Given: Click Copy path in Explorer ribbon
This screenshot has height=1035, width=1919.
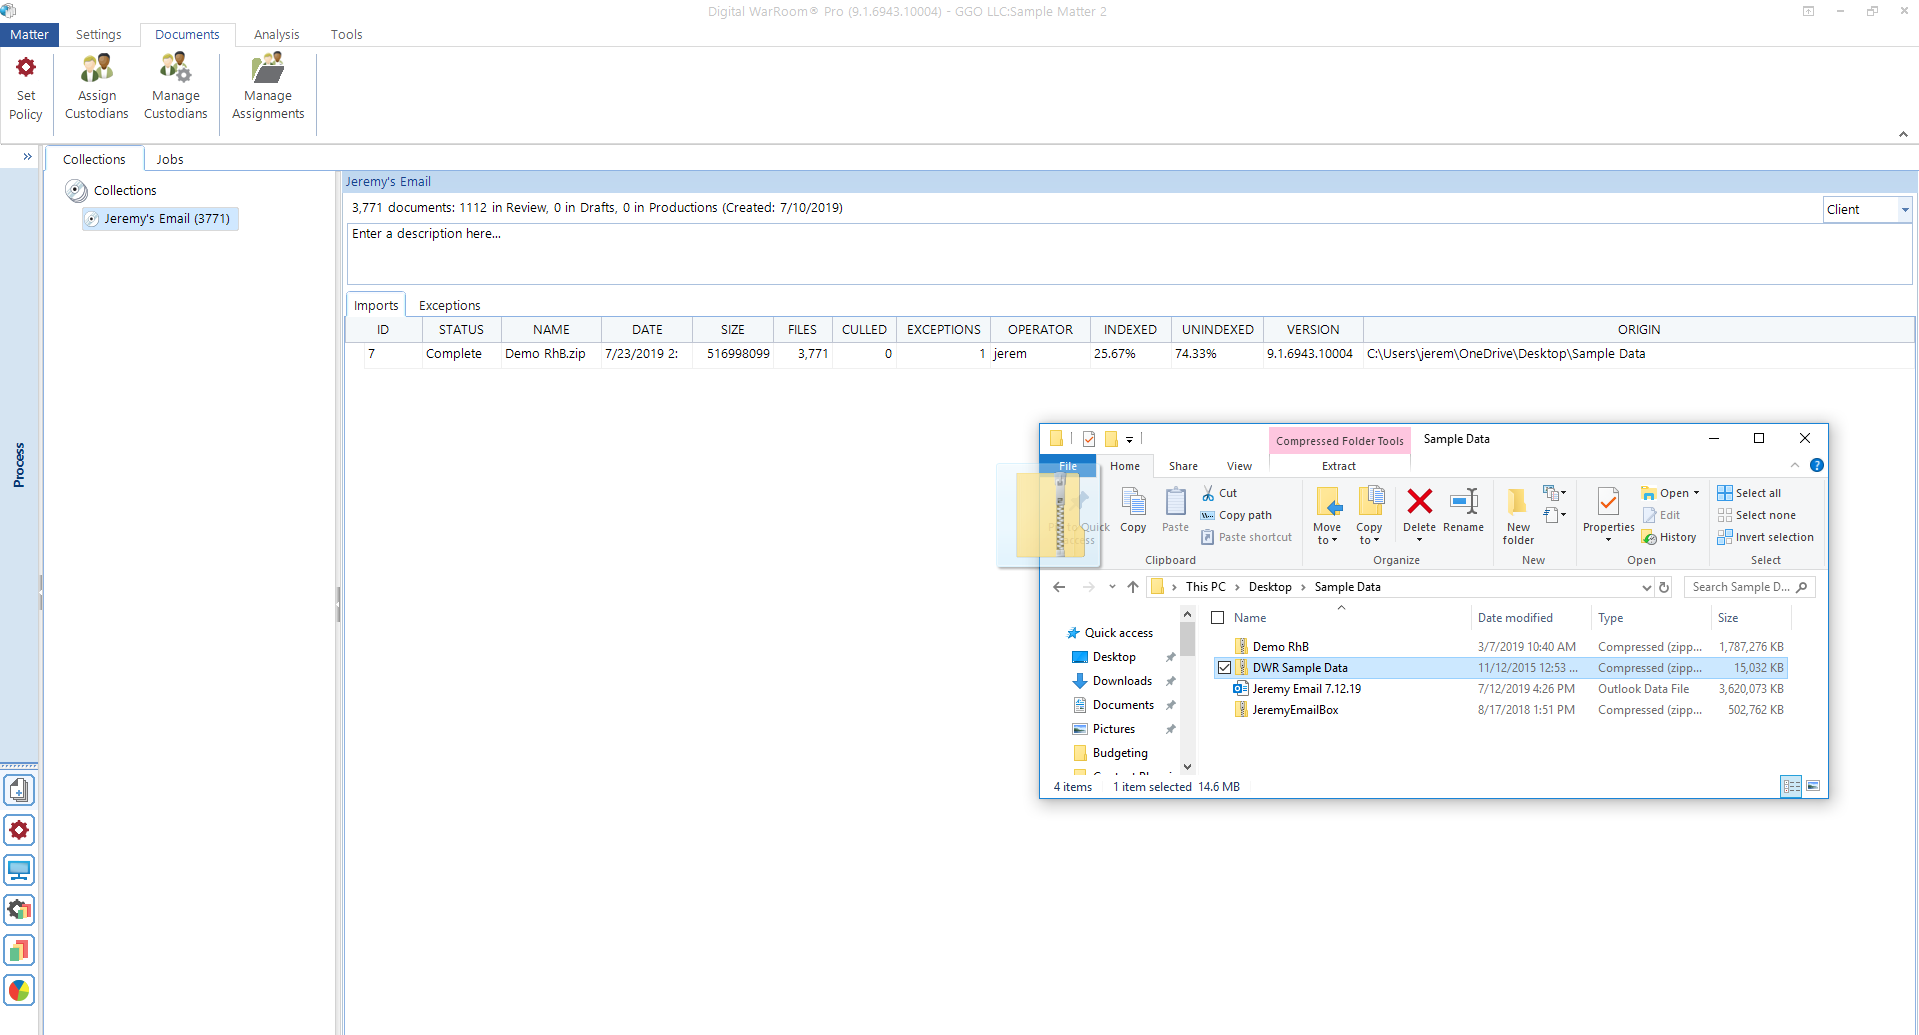Looking at the screenshot, I should tap(1236, 515).
